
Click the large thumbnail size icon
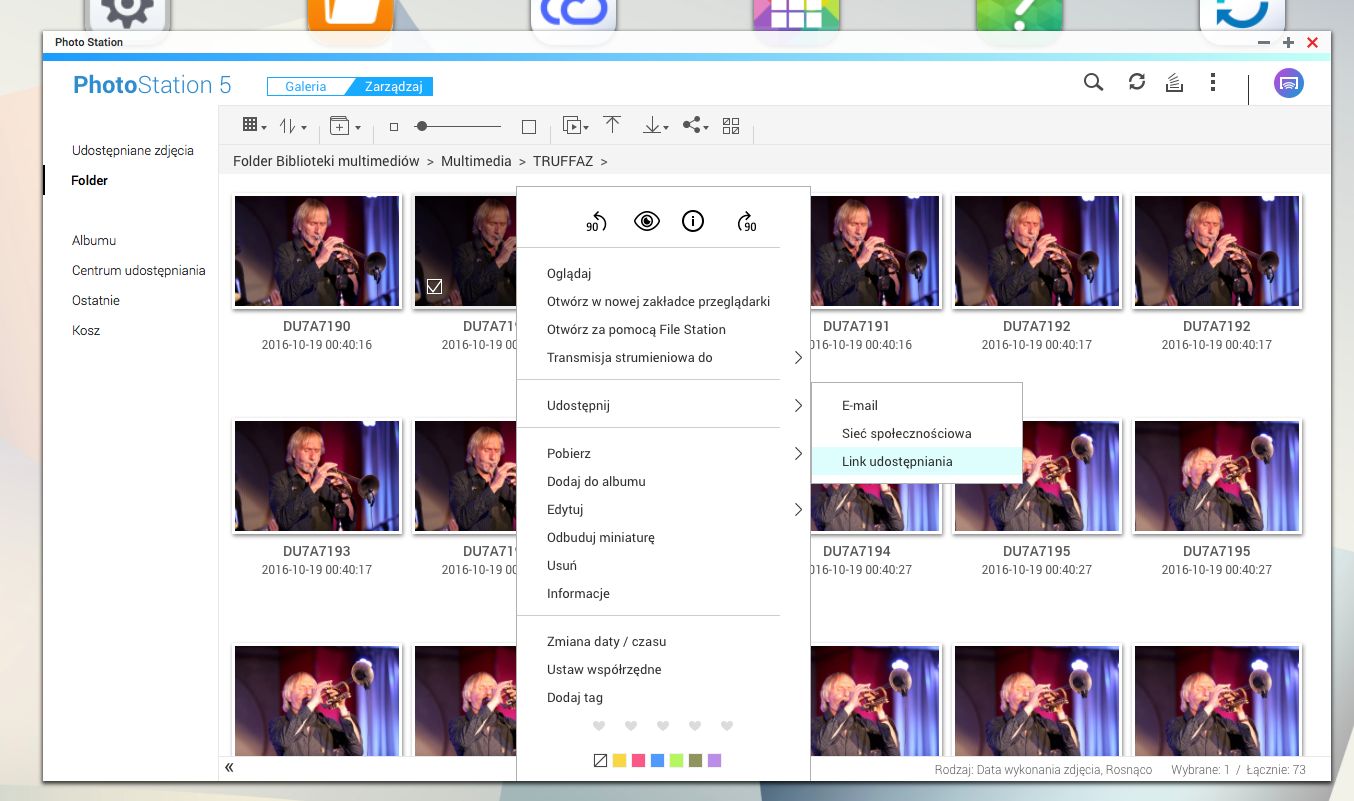(529, 127)
